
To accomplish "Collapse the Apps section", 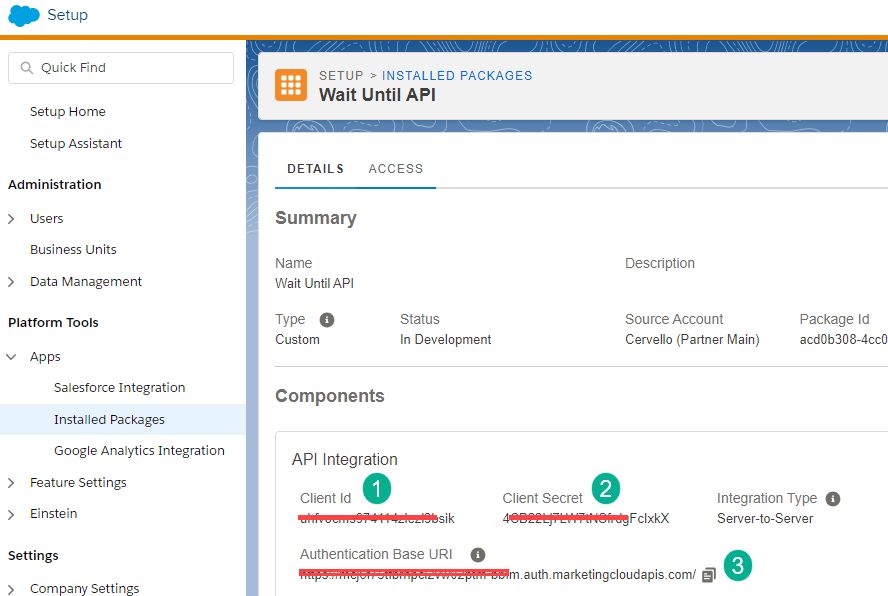I will (x=12, y=357).
